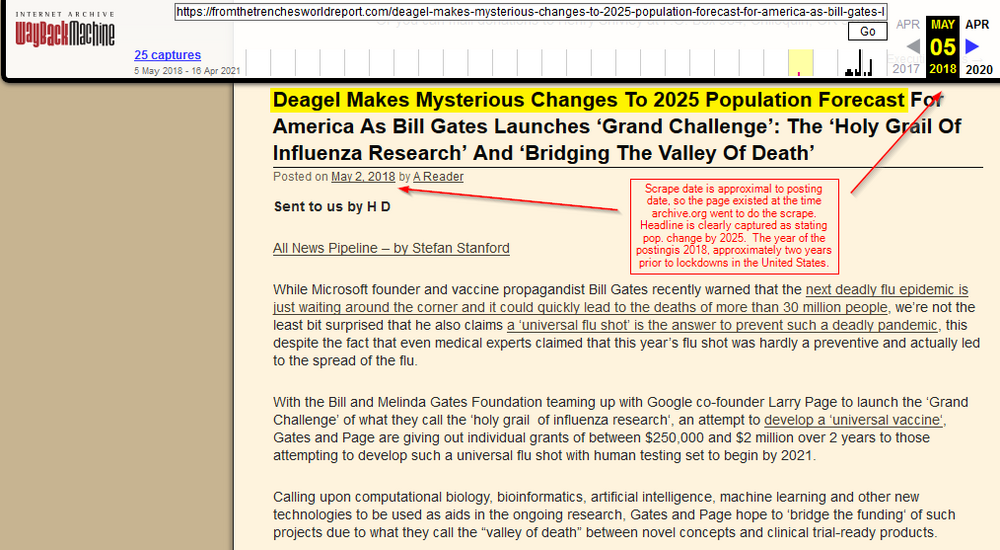Click the APR month label right of MAY

(977, 24)
